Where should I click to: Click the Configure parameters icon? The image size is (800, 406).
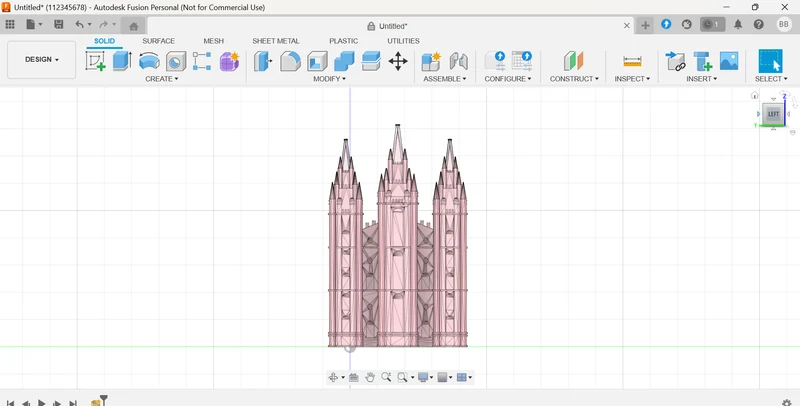point(495,61)
